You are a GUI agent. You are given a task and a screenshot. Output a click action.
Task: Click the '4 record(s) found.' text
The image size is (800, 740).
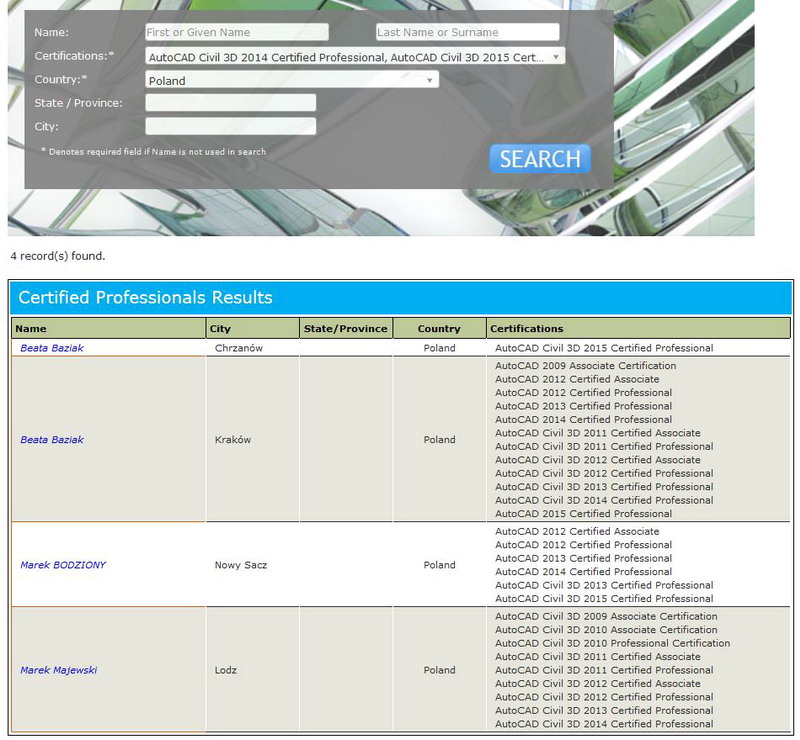(58, 256)
